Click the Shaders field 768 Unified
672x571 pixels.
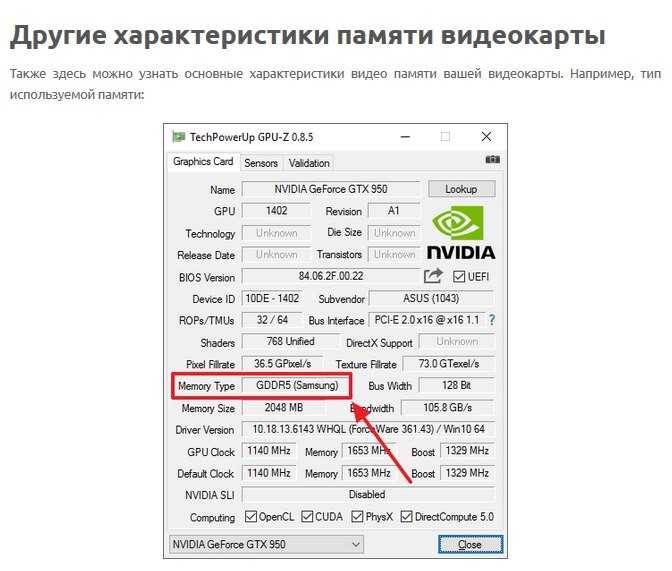pyautogui.click(x=291, y=342)
